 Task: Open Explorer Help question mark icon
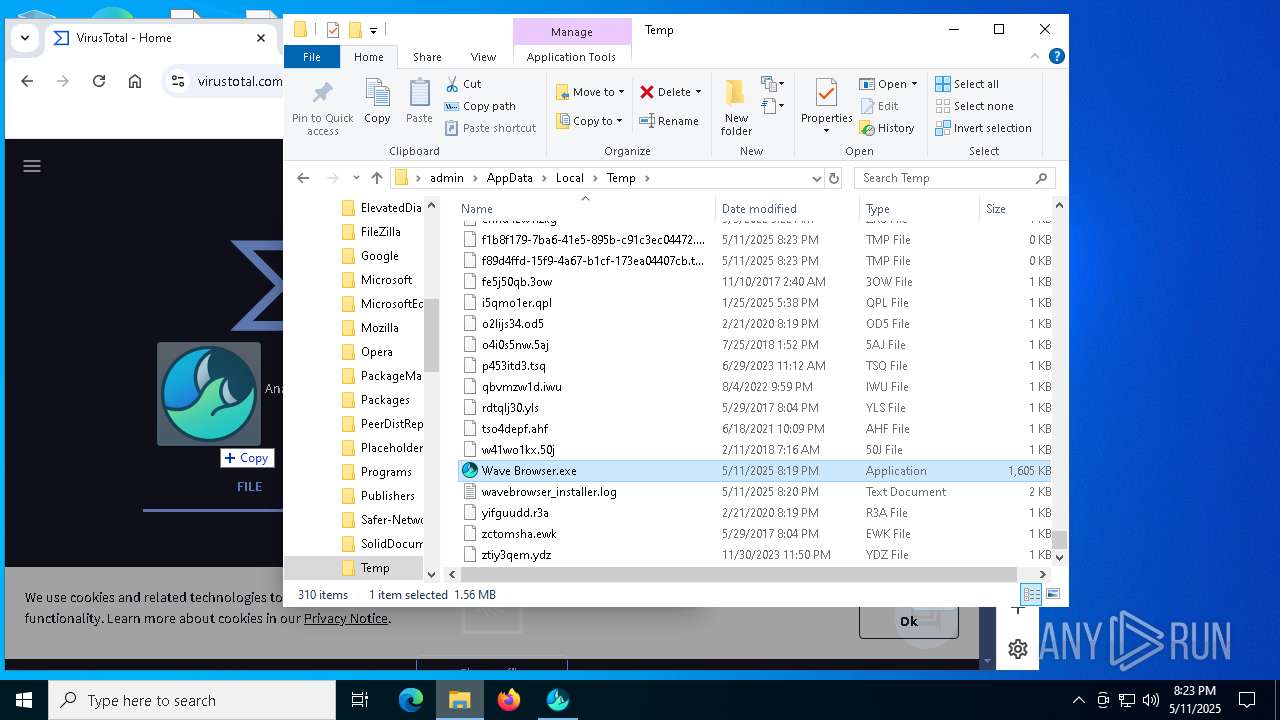[x=1057, y=57]
